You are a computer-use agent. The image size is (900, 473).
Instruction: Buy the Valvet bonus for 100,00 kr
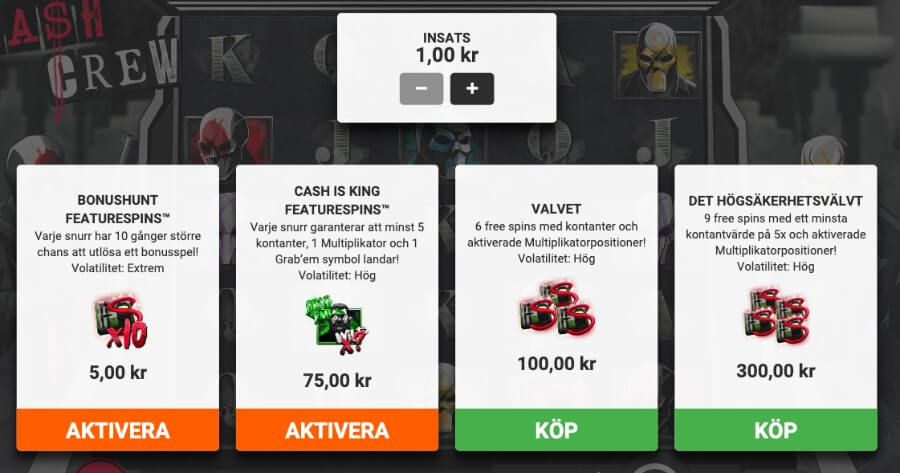556,430
